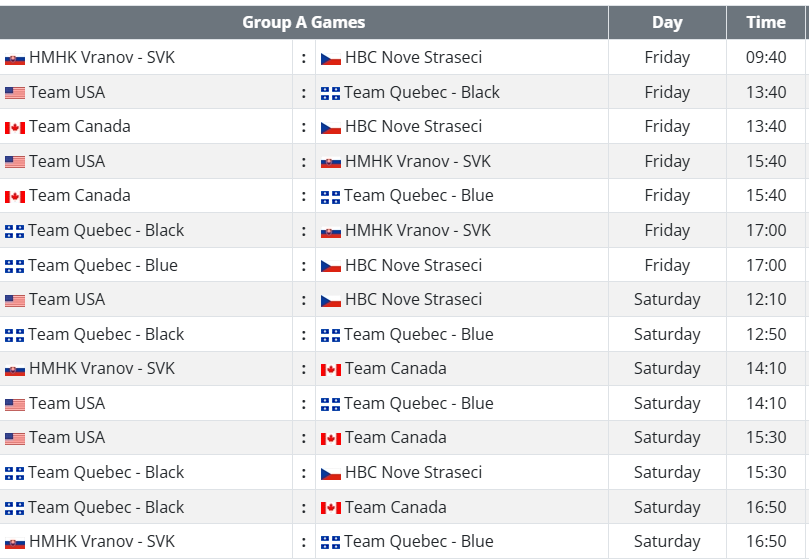Open Team Canada in Saturday 16:50 game
Image resolution: width=809 pixels, height=560 pixels.
396,507
